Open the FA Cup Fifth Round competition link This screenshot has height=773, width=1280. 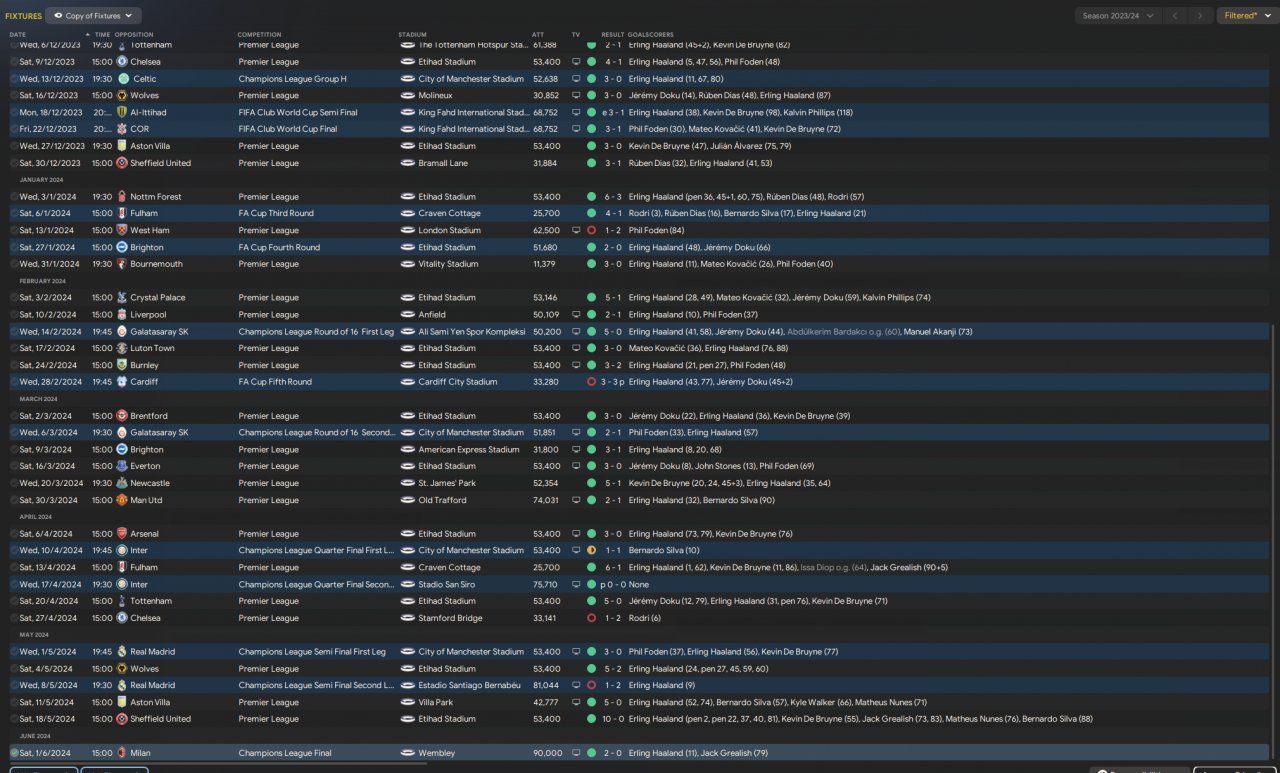[x=275, y=382]
